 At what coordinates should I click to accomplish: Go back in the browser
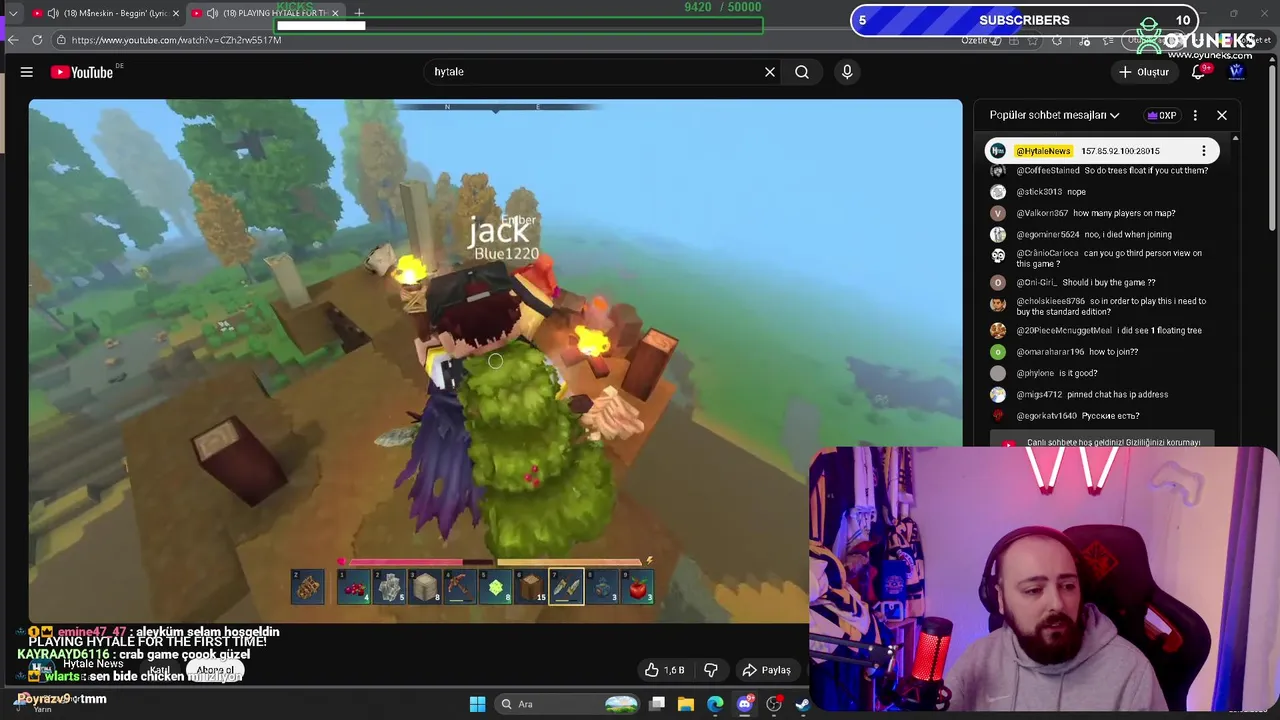[x=13, y=40]
